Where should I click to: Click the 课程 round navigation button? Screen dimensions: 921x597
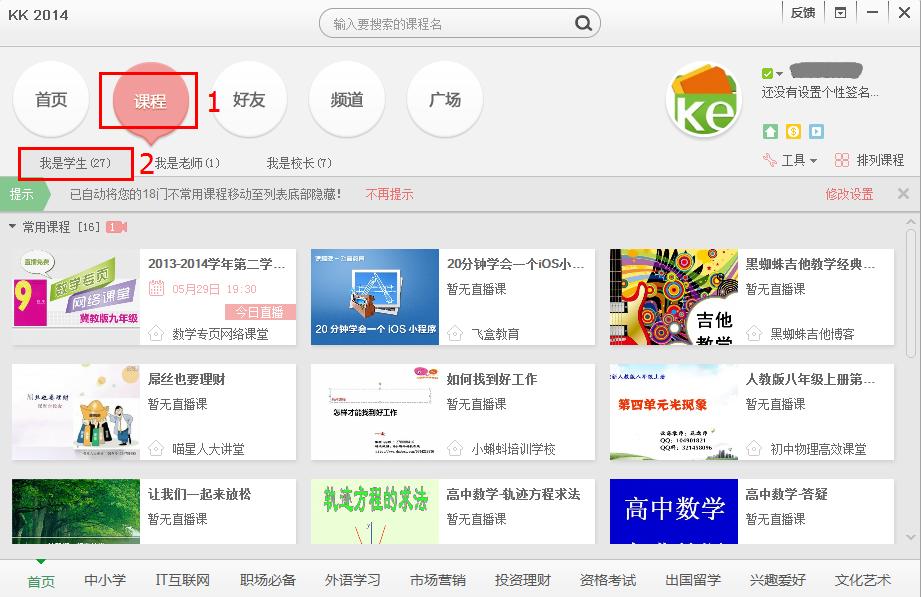point(150,101)
